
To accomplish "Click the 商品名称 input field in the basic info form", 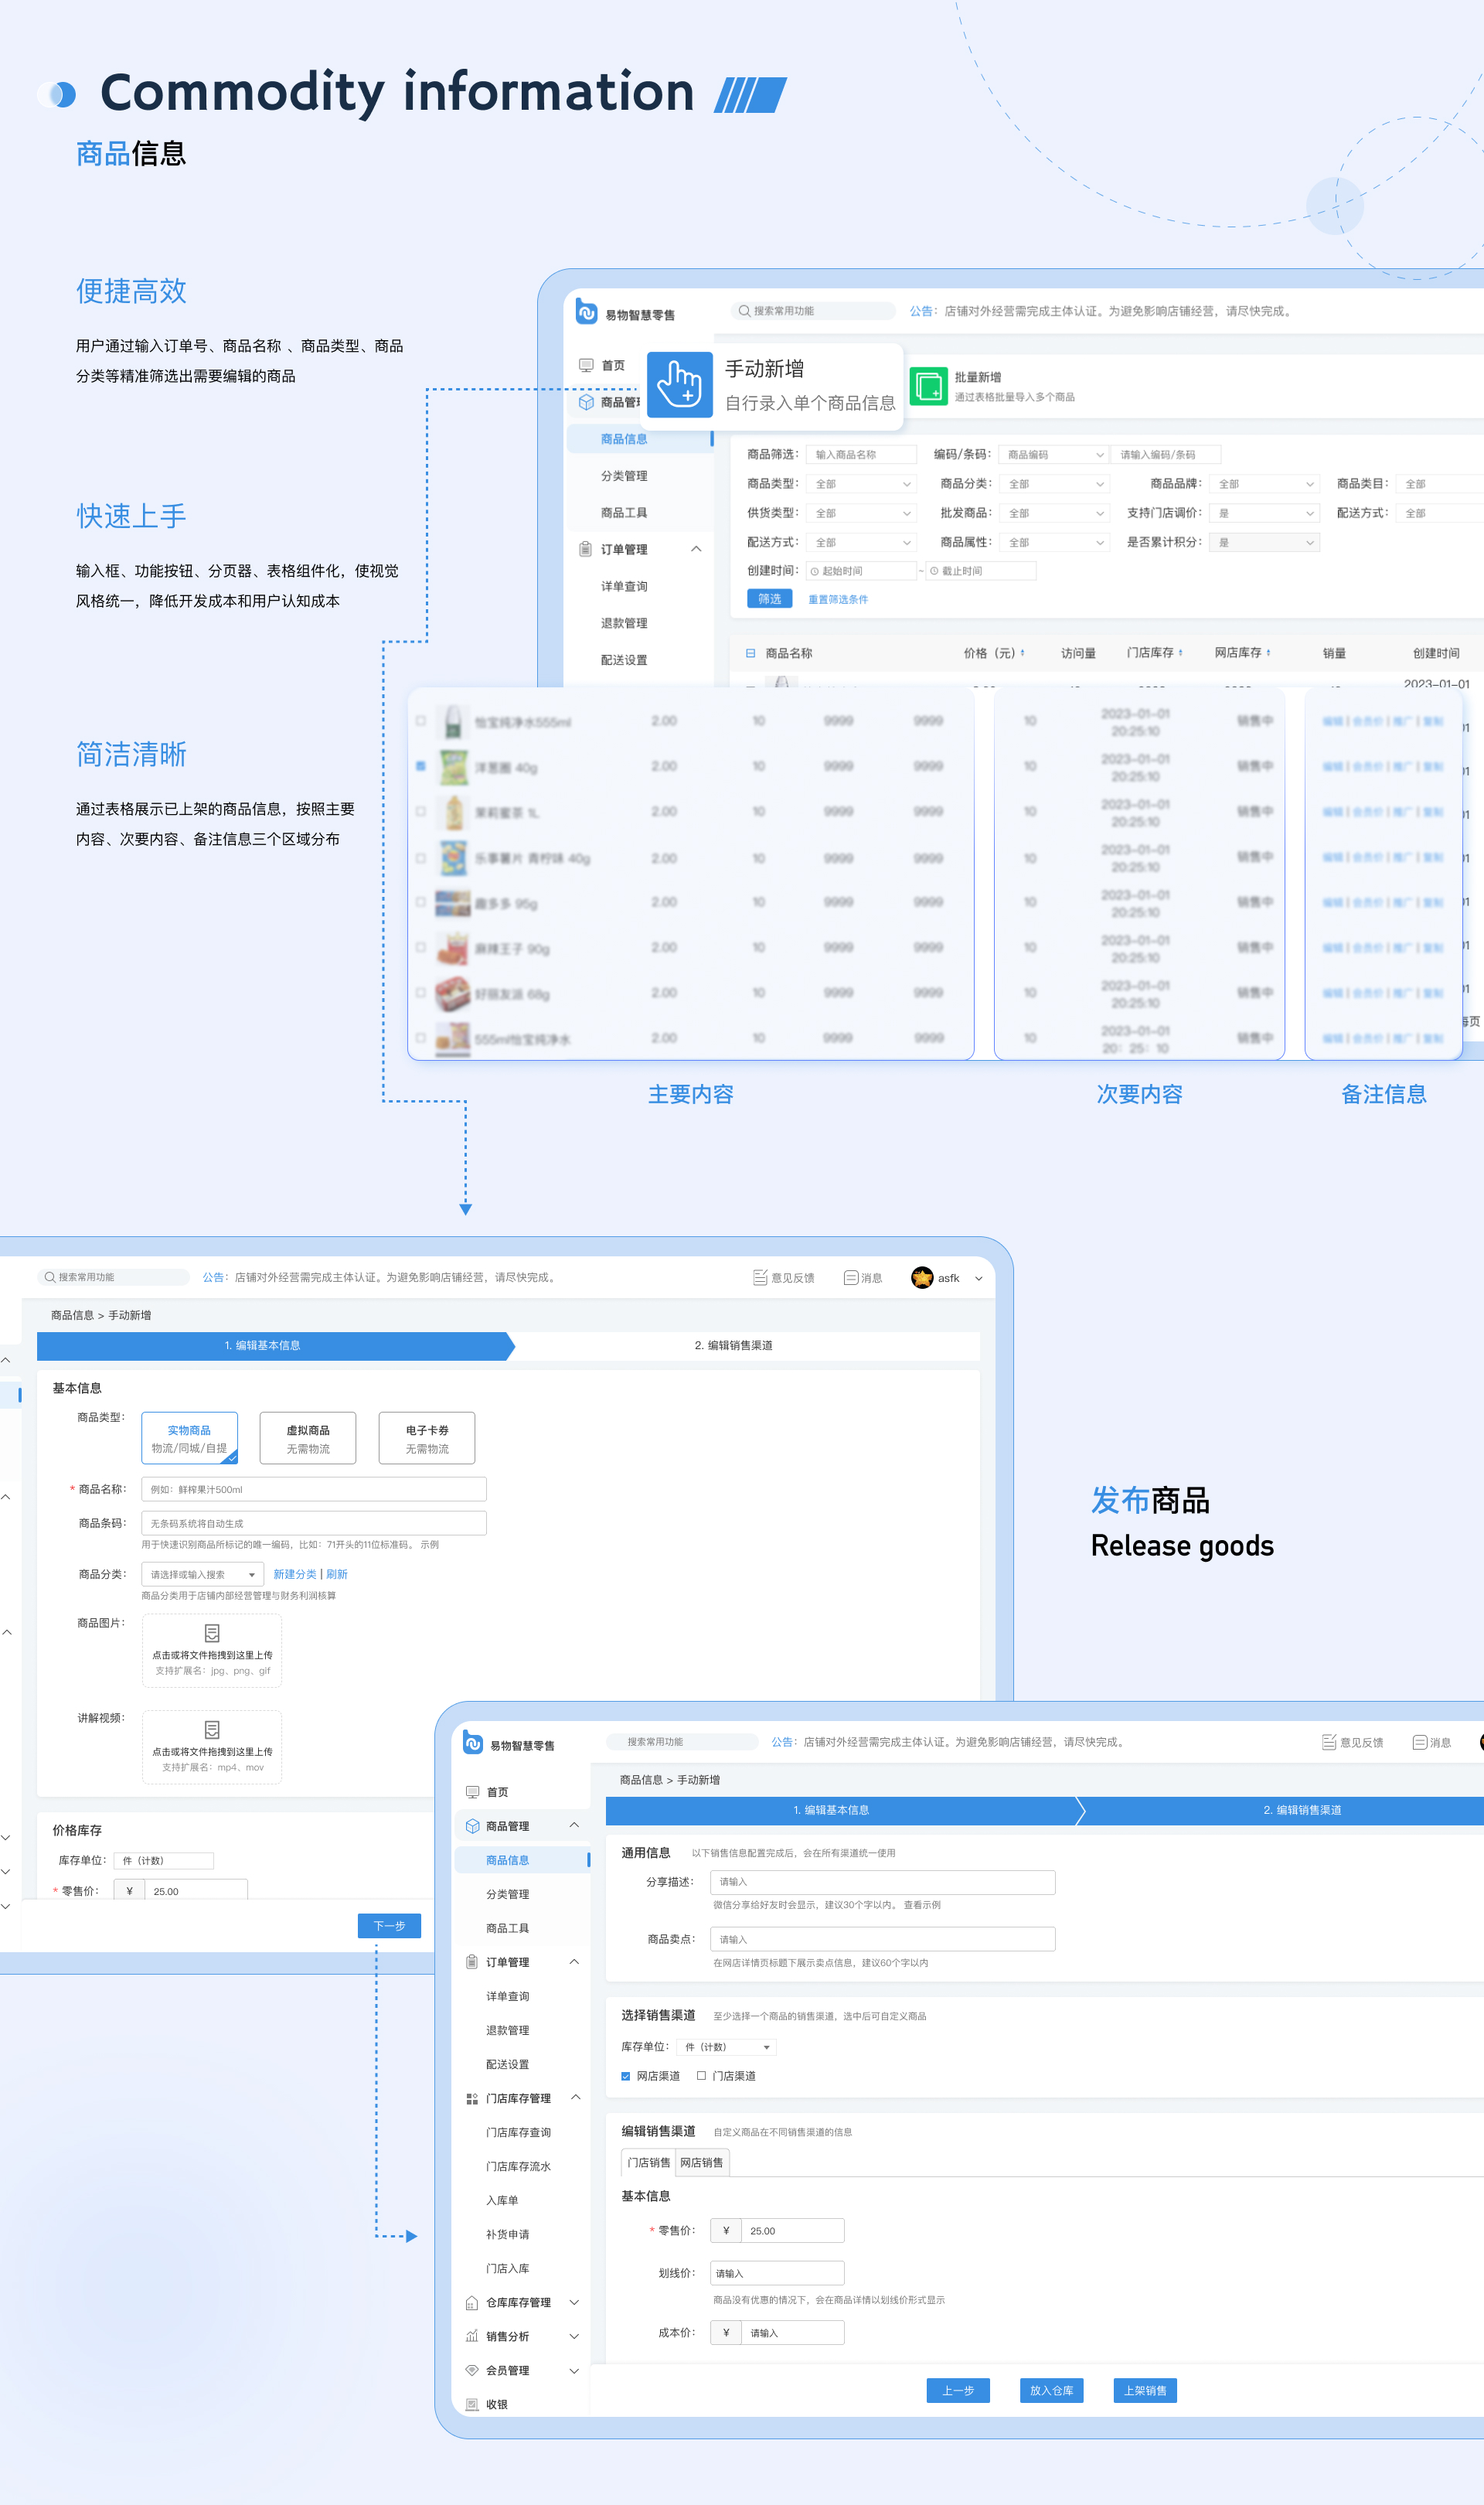I will 314,1489.
